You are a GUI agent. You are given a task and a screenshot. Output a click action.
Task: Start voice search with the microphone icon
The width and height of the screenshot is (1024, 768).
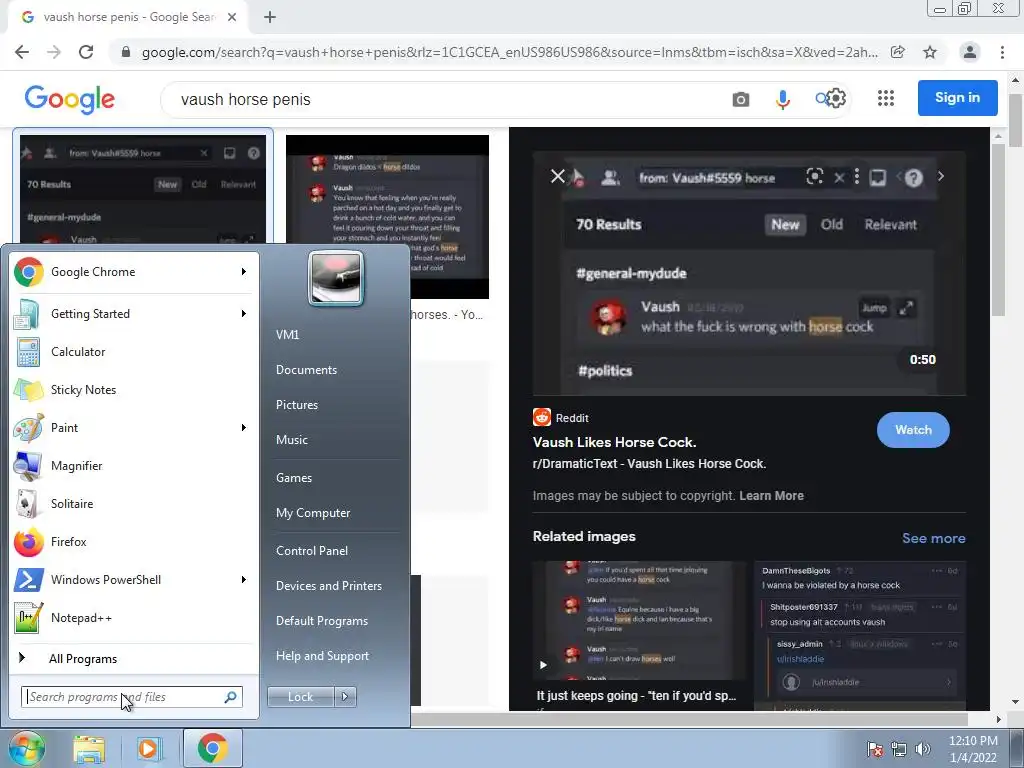[782, 99]
